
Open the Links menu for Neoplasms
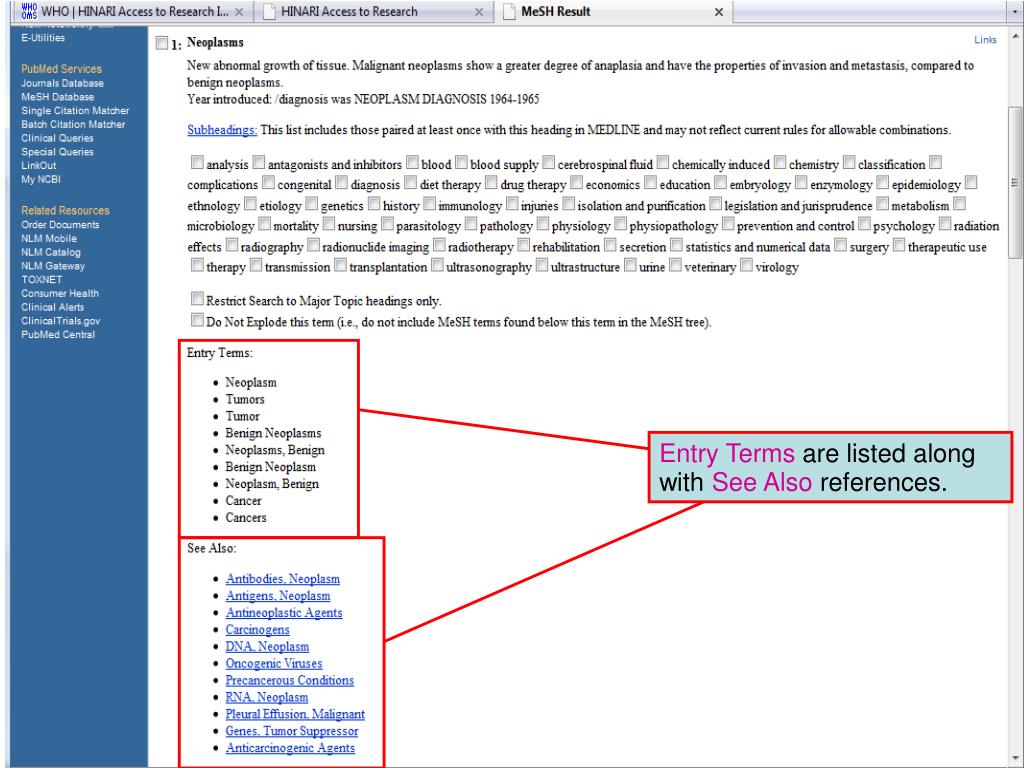(x=985, y=40)
